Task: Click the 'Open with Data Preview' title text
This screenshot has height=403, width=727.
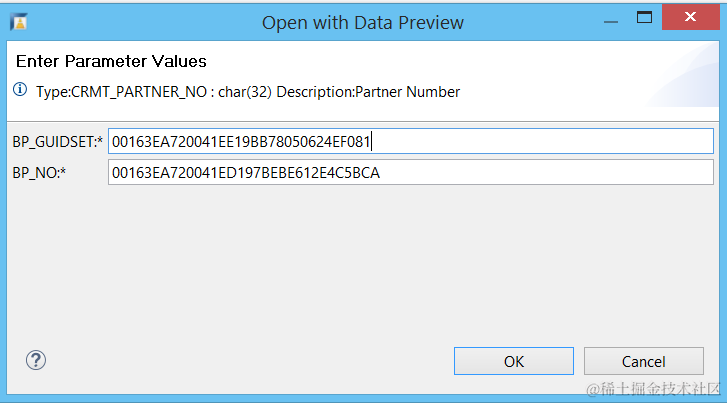Action: tap(363, 22)
